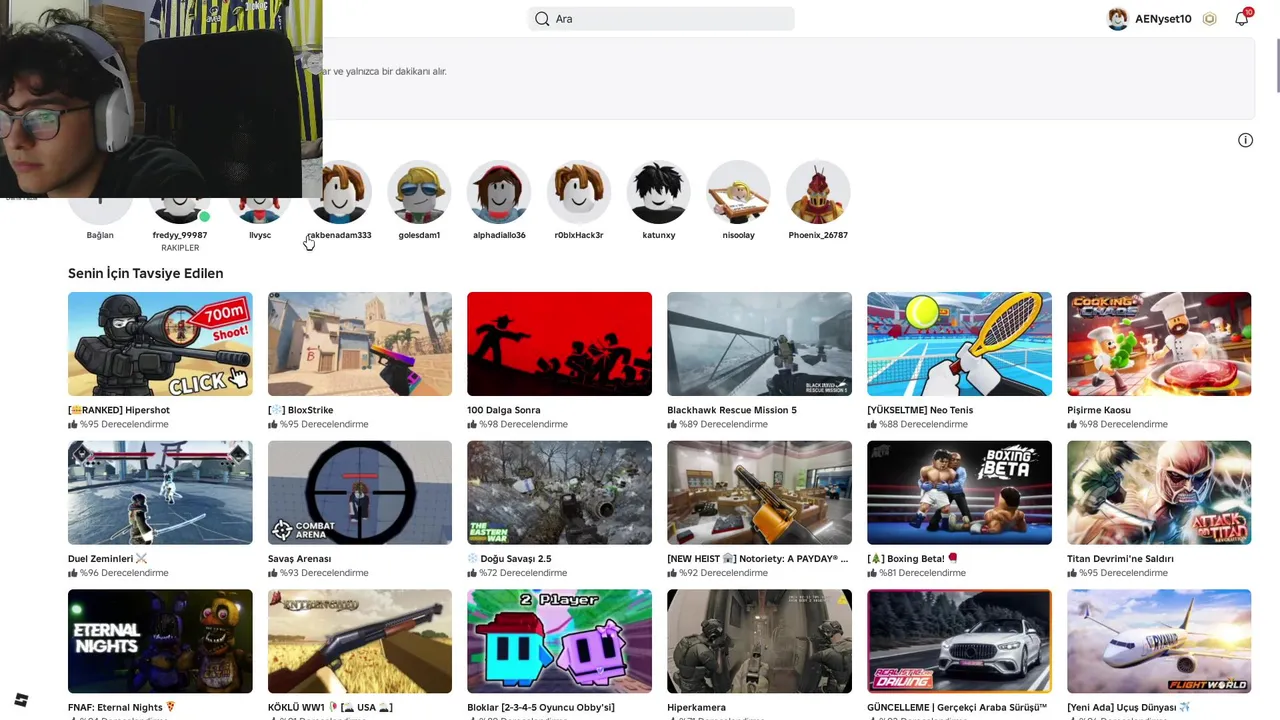This screenshot has width=1280, height=720.
Task: Open the notifications bell icon
Action: coord(1241,19)
